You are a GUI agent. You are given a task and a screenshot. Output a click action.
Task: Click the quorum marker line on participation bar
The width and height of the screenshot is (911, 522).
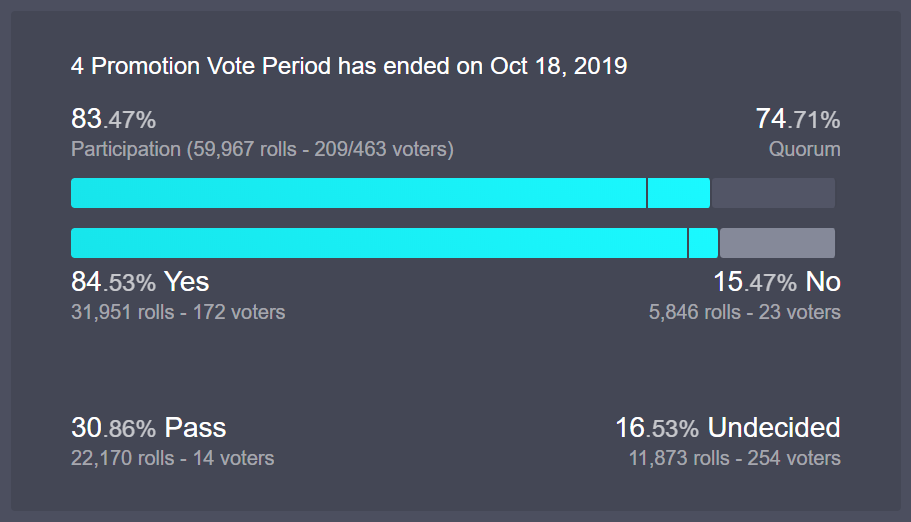tap(647, 193)
